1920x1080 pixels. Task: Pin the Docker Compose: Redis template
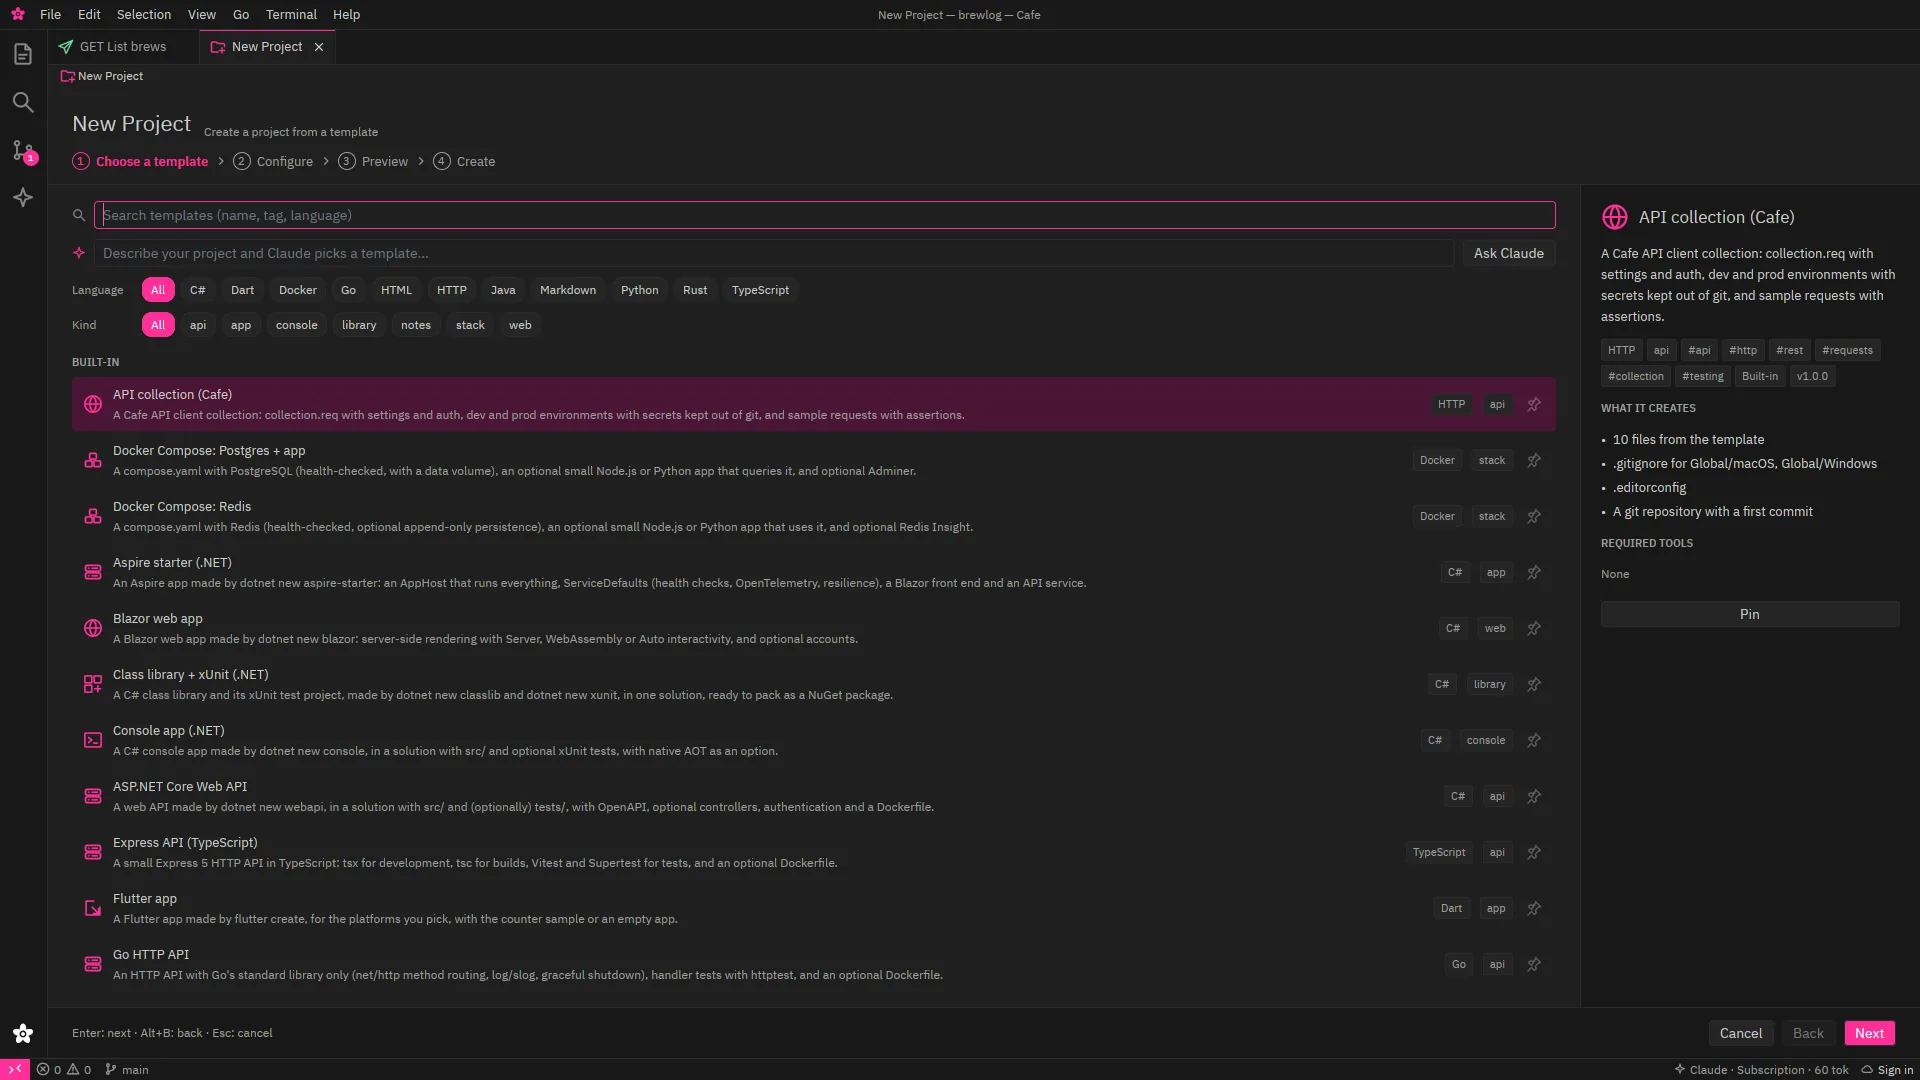point(1534,516)
